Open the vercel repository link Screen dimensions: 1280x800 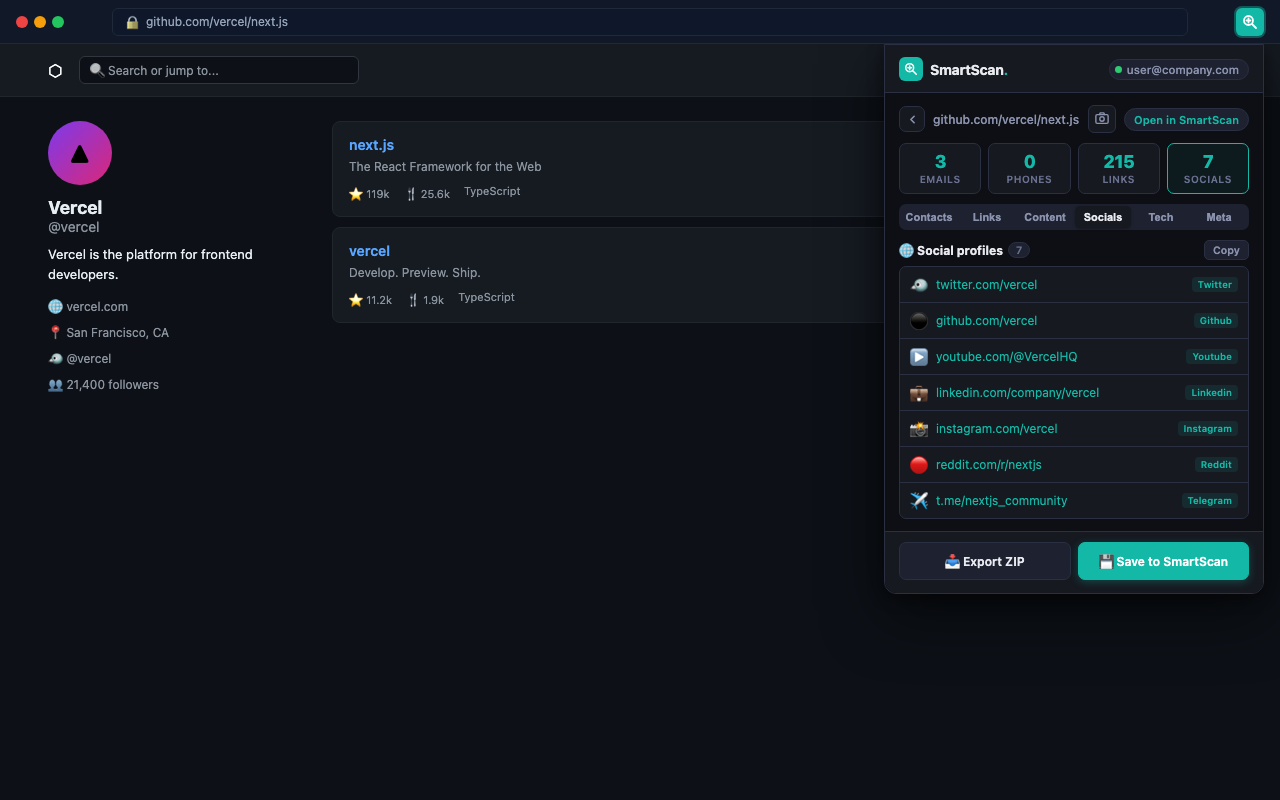point(369,251)
